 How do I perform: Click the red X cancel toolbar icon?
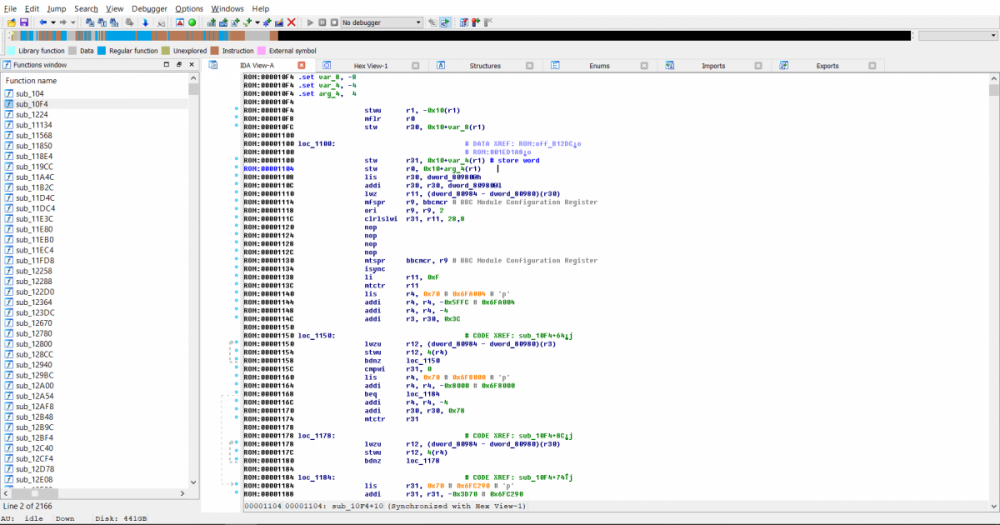coord(291,22)
